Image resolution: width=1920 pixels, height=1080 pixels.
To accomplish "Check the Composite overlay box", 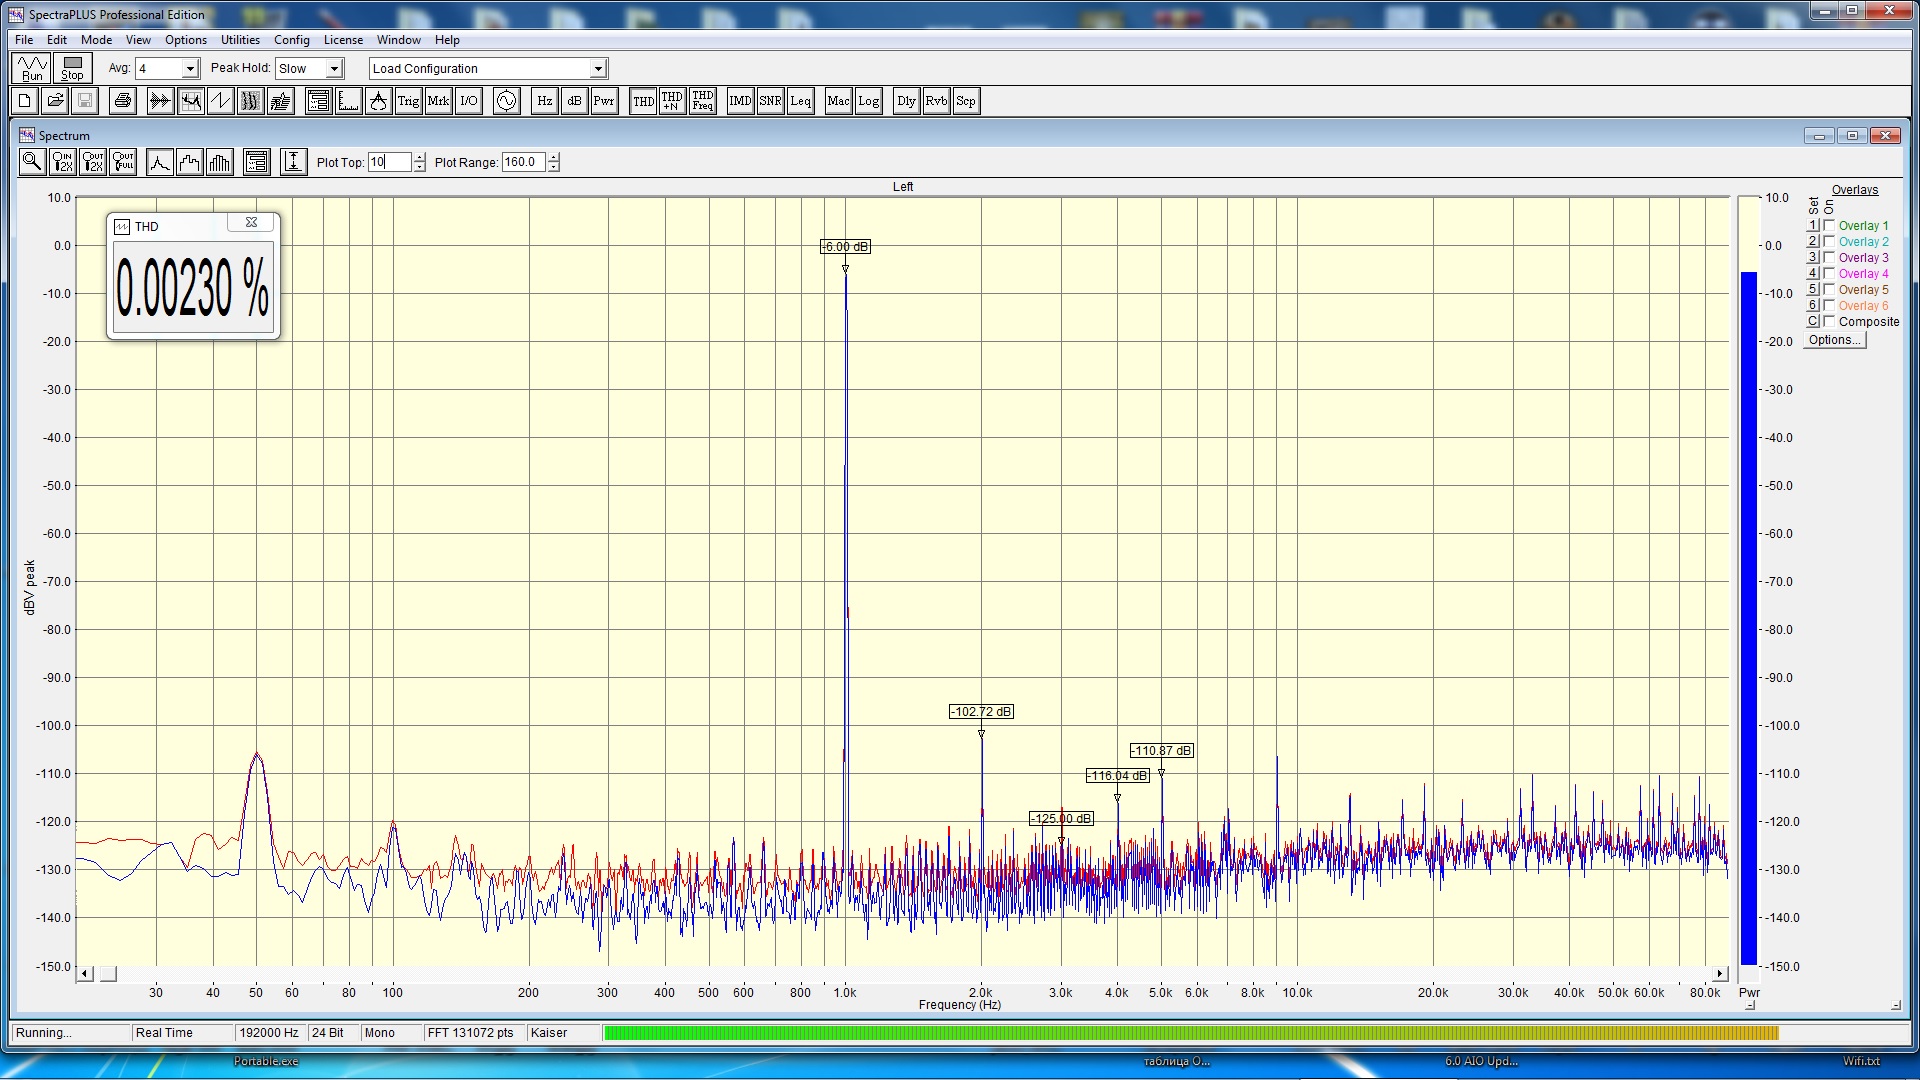I will [x=1829, y=322].
